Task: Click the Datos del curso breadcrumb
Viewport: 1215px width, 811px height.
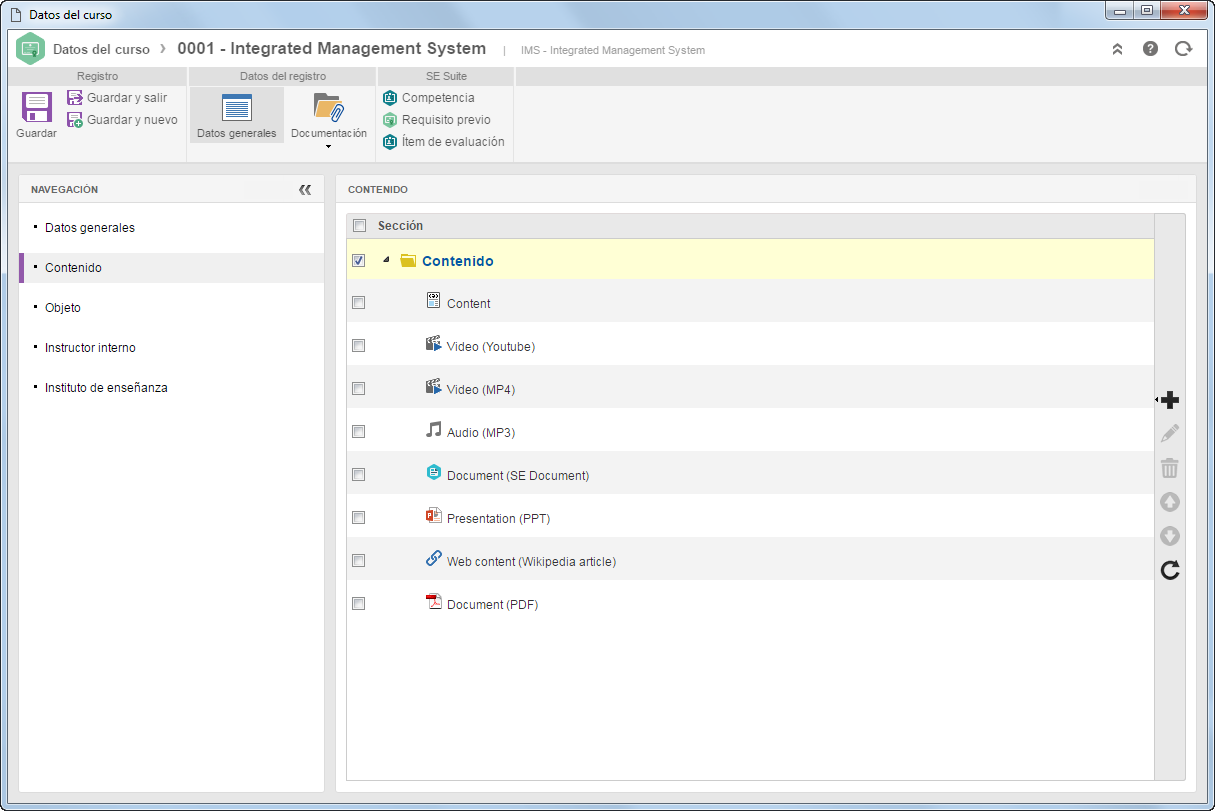Action: pyautogui.click(x=101, y=49)
